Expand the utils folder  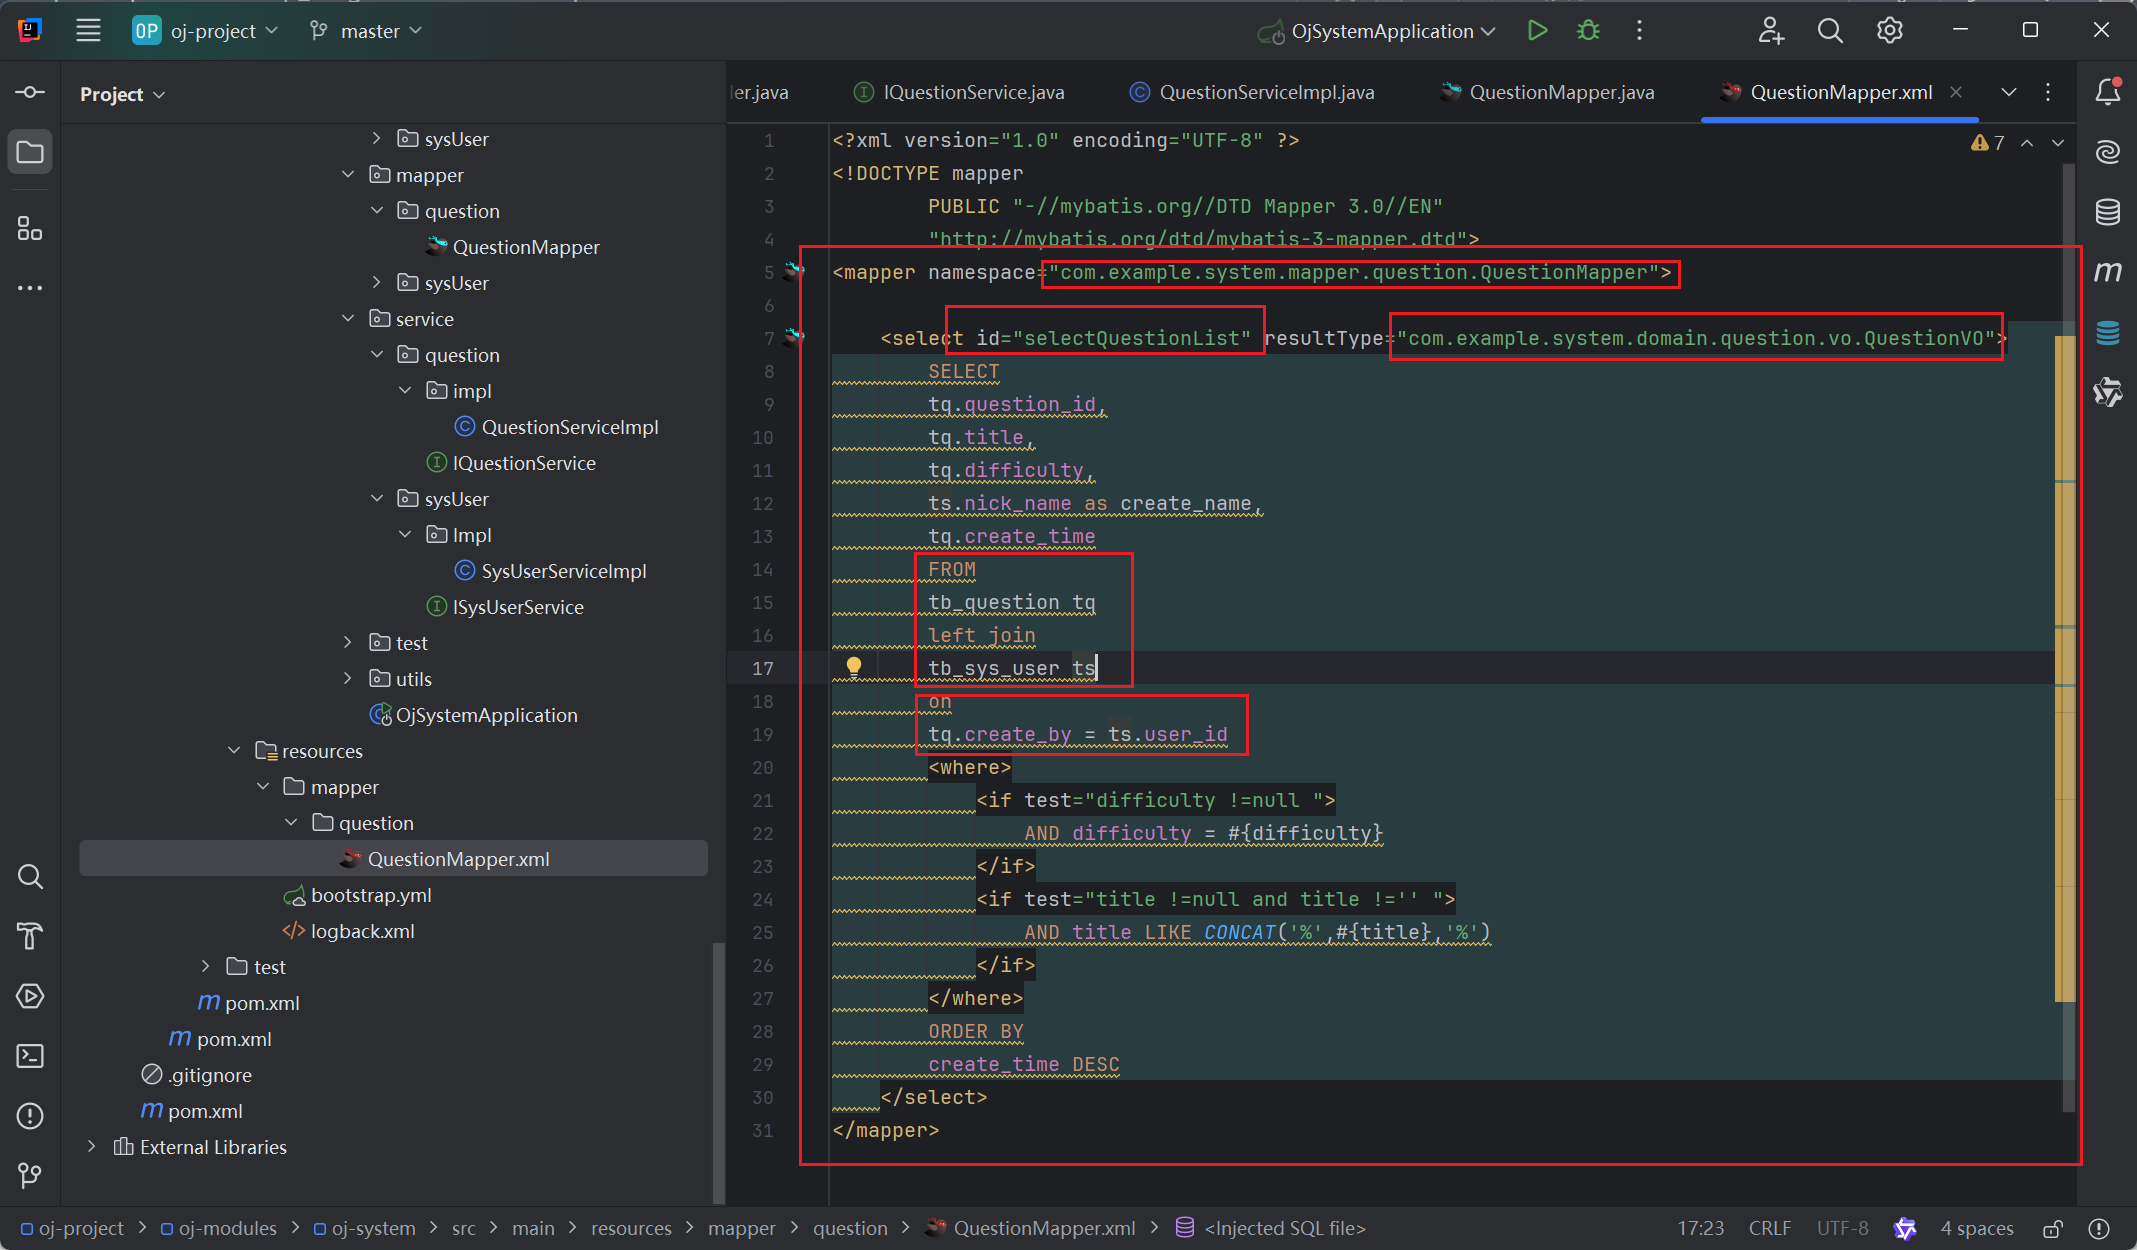coord(348,678)
